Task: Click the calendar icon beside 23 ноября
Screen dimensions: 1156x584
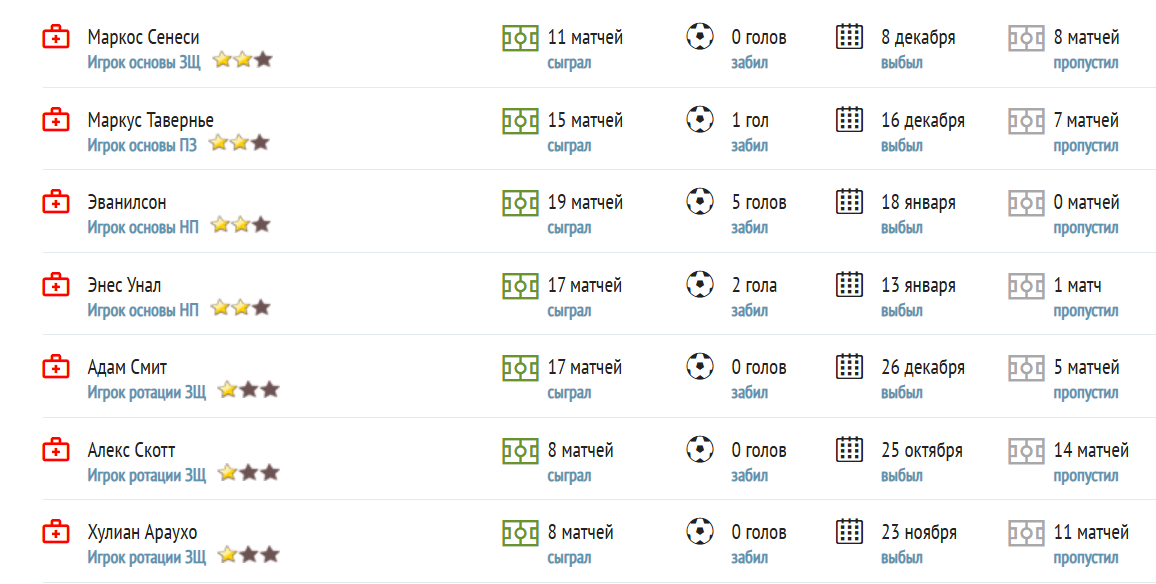Action: tap(849, 531)
